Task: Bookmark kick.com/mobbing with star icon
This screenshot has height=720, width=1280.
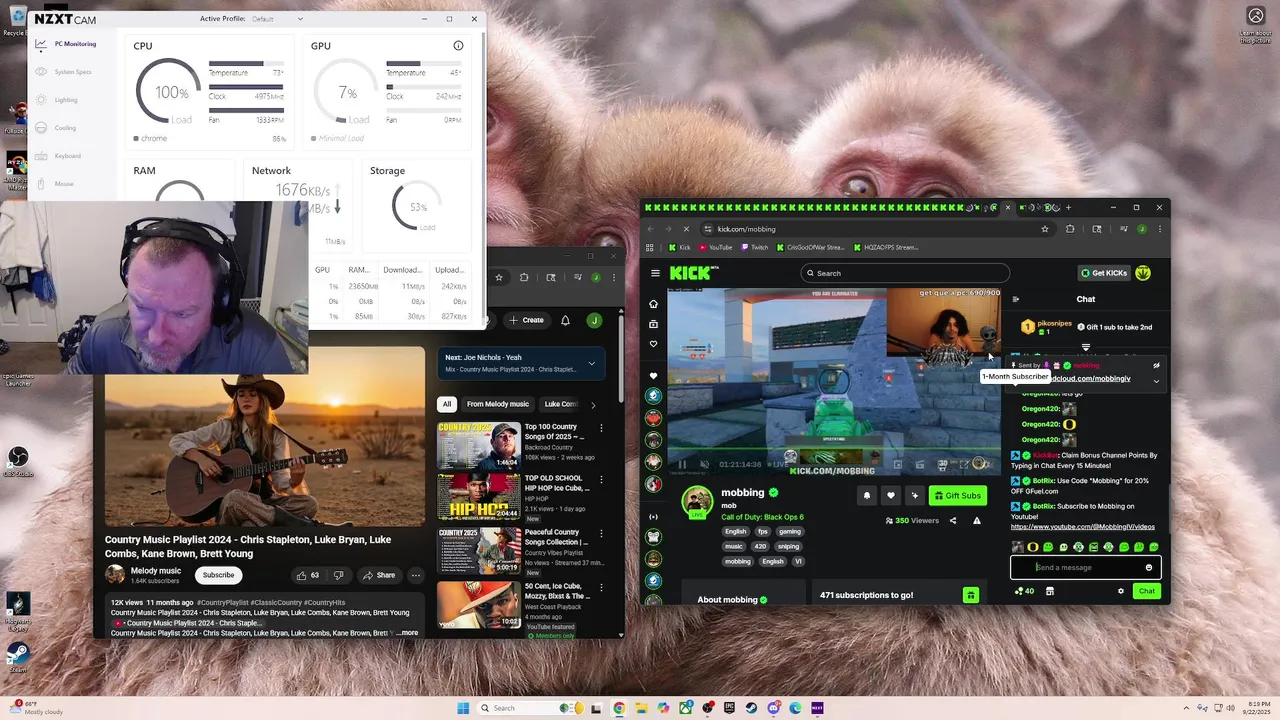Action: 1045,229
